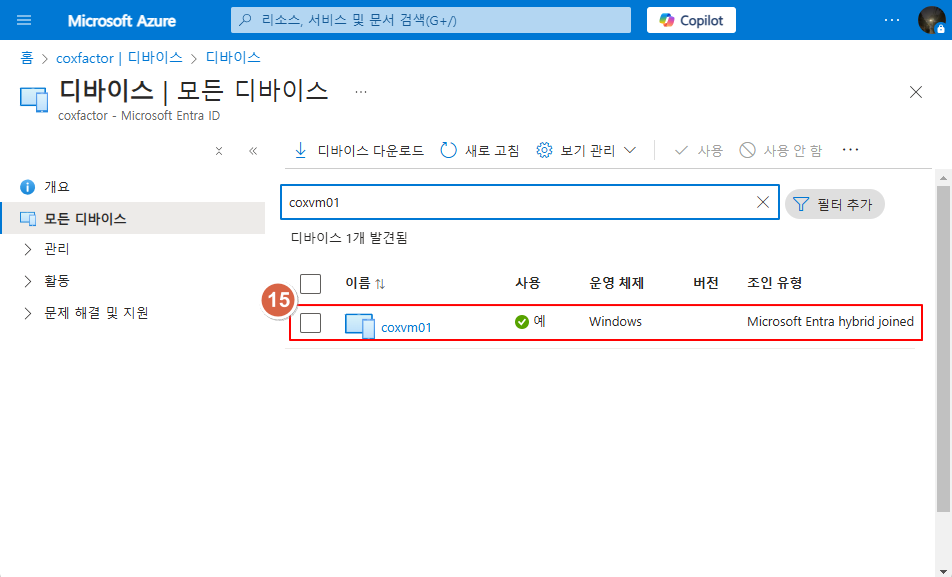The image size is (952, 577).
Task: Click the 필터 추가 button
Action: (x=834, y=204)
